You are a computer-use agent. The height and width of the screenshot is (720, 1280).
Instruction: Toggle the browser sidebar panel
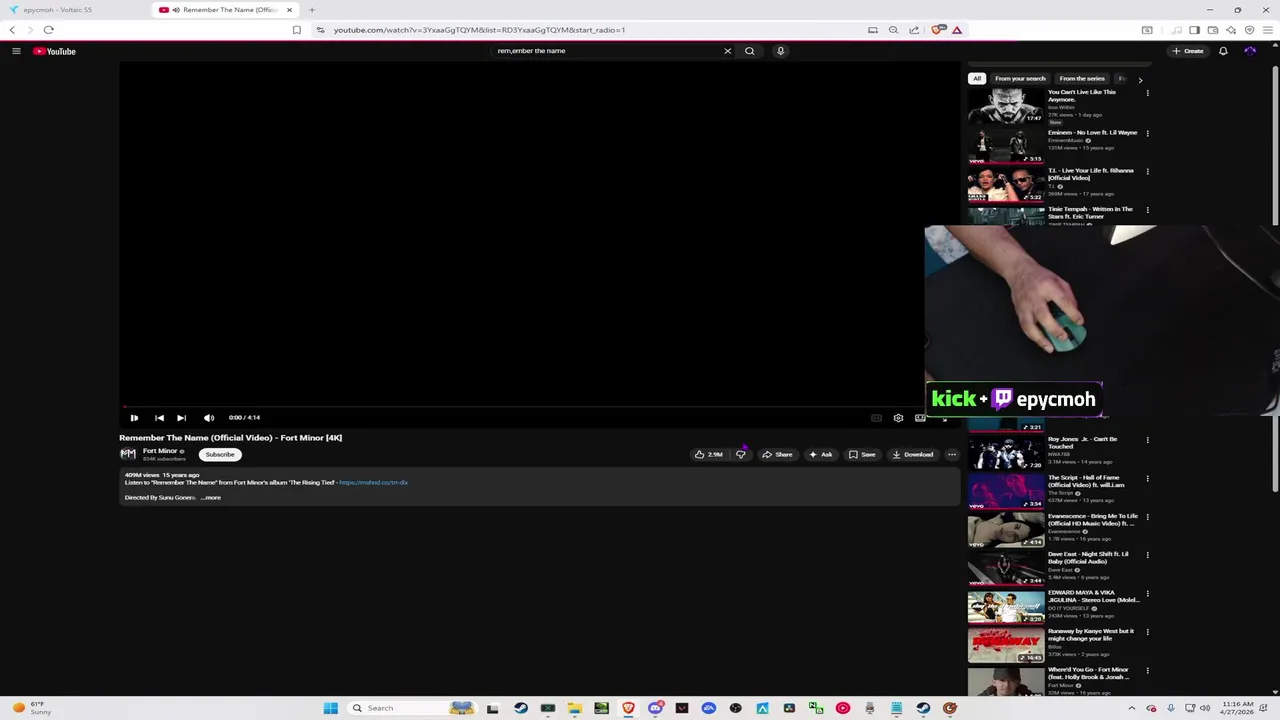1194,30
